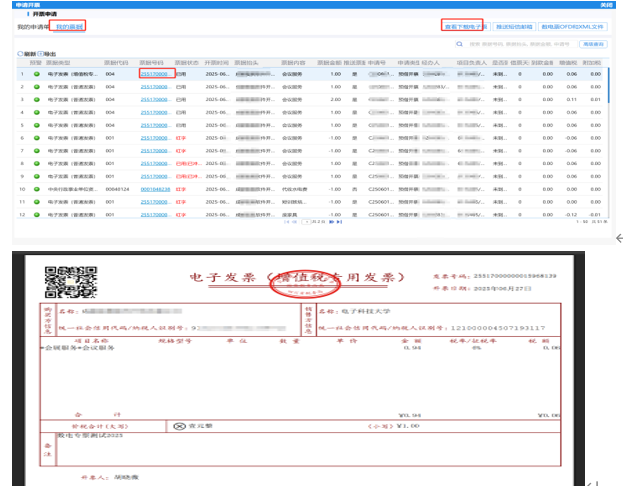Image resolution: width=623 pixels, height=486 pixels.
Task: Click the 推送短信邮箱 button
Action: 513,26
